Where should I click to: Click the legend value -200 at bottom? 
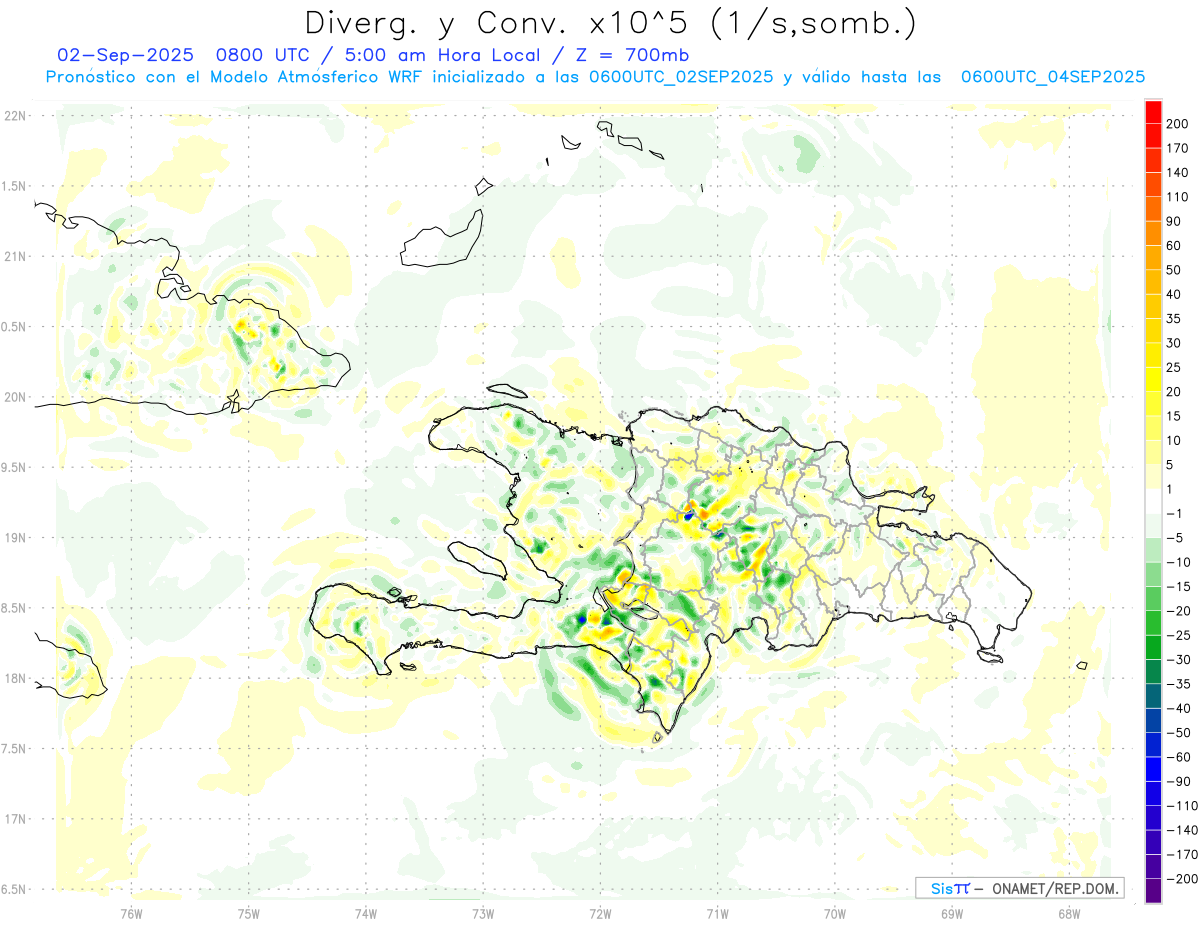click(x=1181, y=878)
